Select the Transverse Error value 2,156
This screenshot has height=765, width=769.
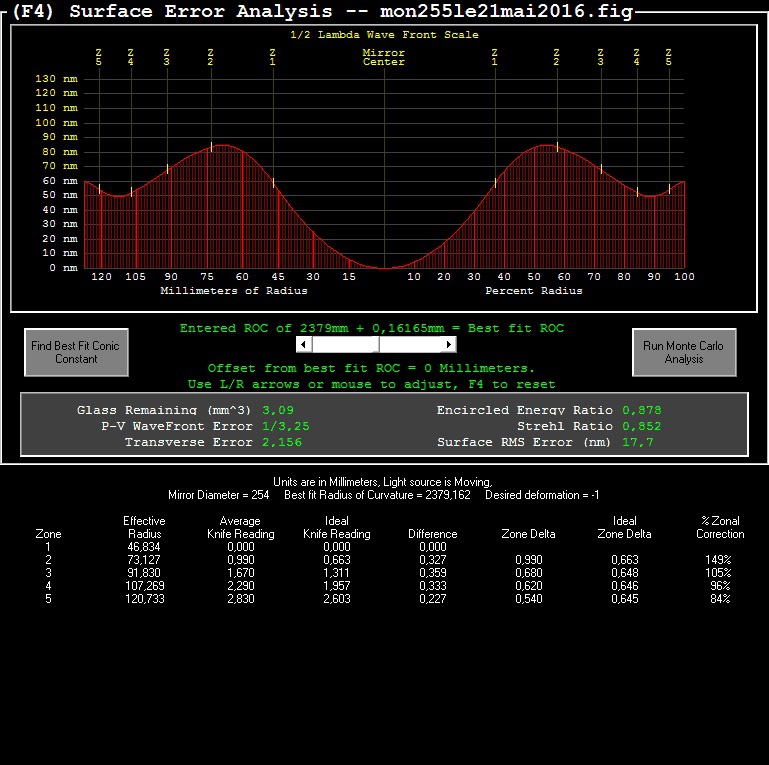tap(282, 442)
